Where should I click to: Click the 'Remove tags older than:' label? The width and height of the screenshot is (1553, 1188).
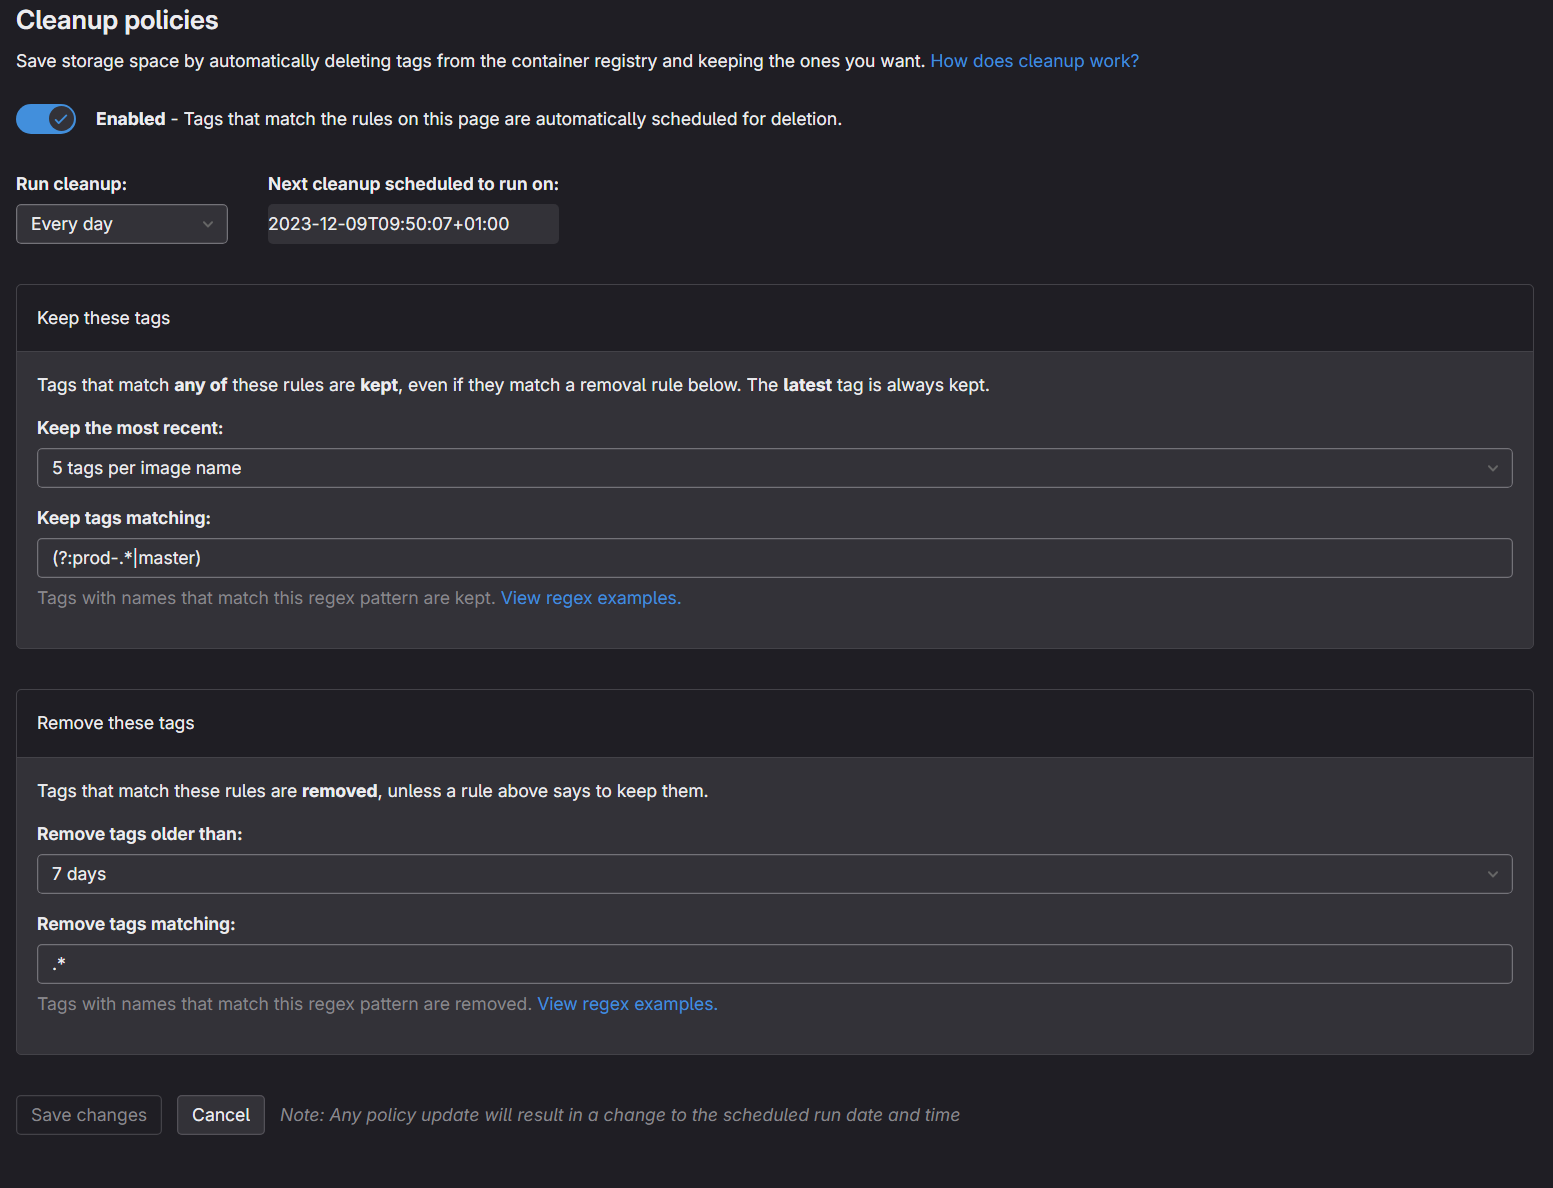(x=140, y=834)
